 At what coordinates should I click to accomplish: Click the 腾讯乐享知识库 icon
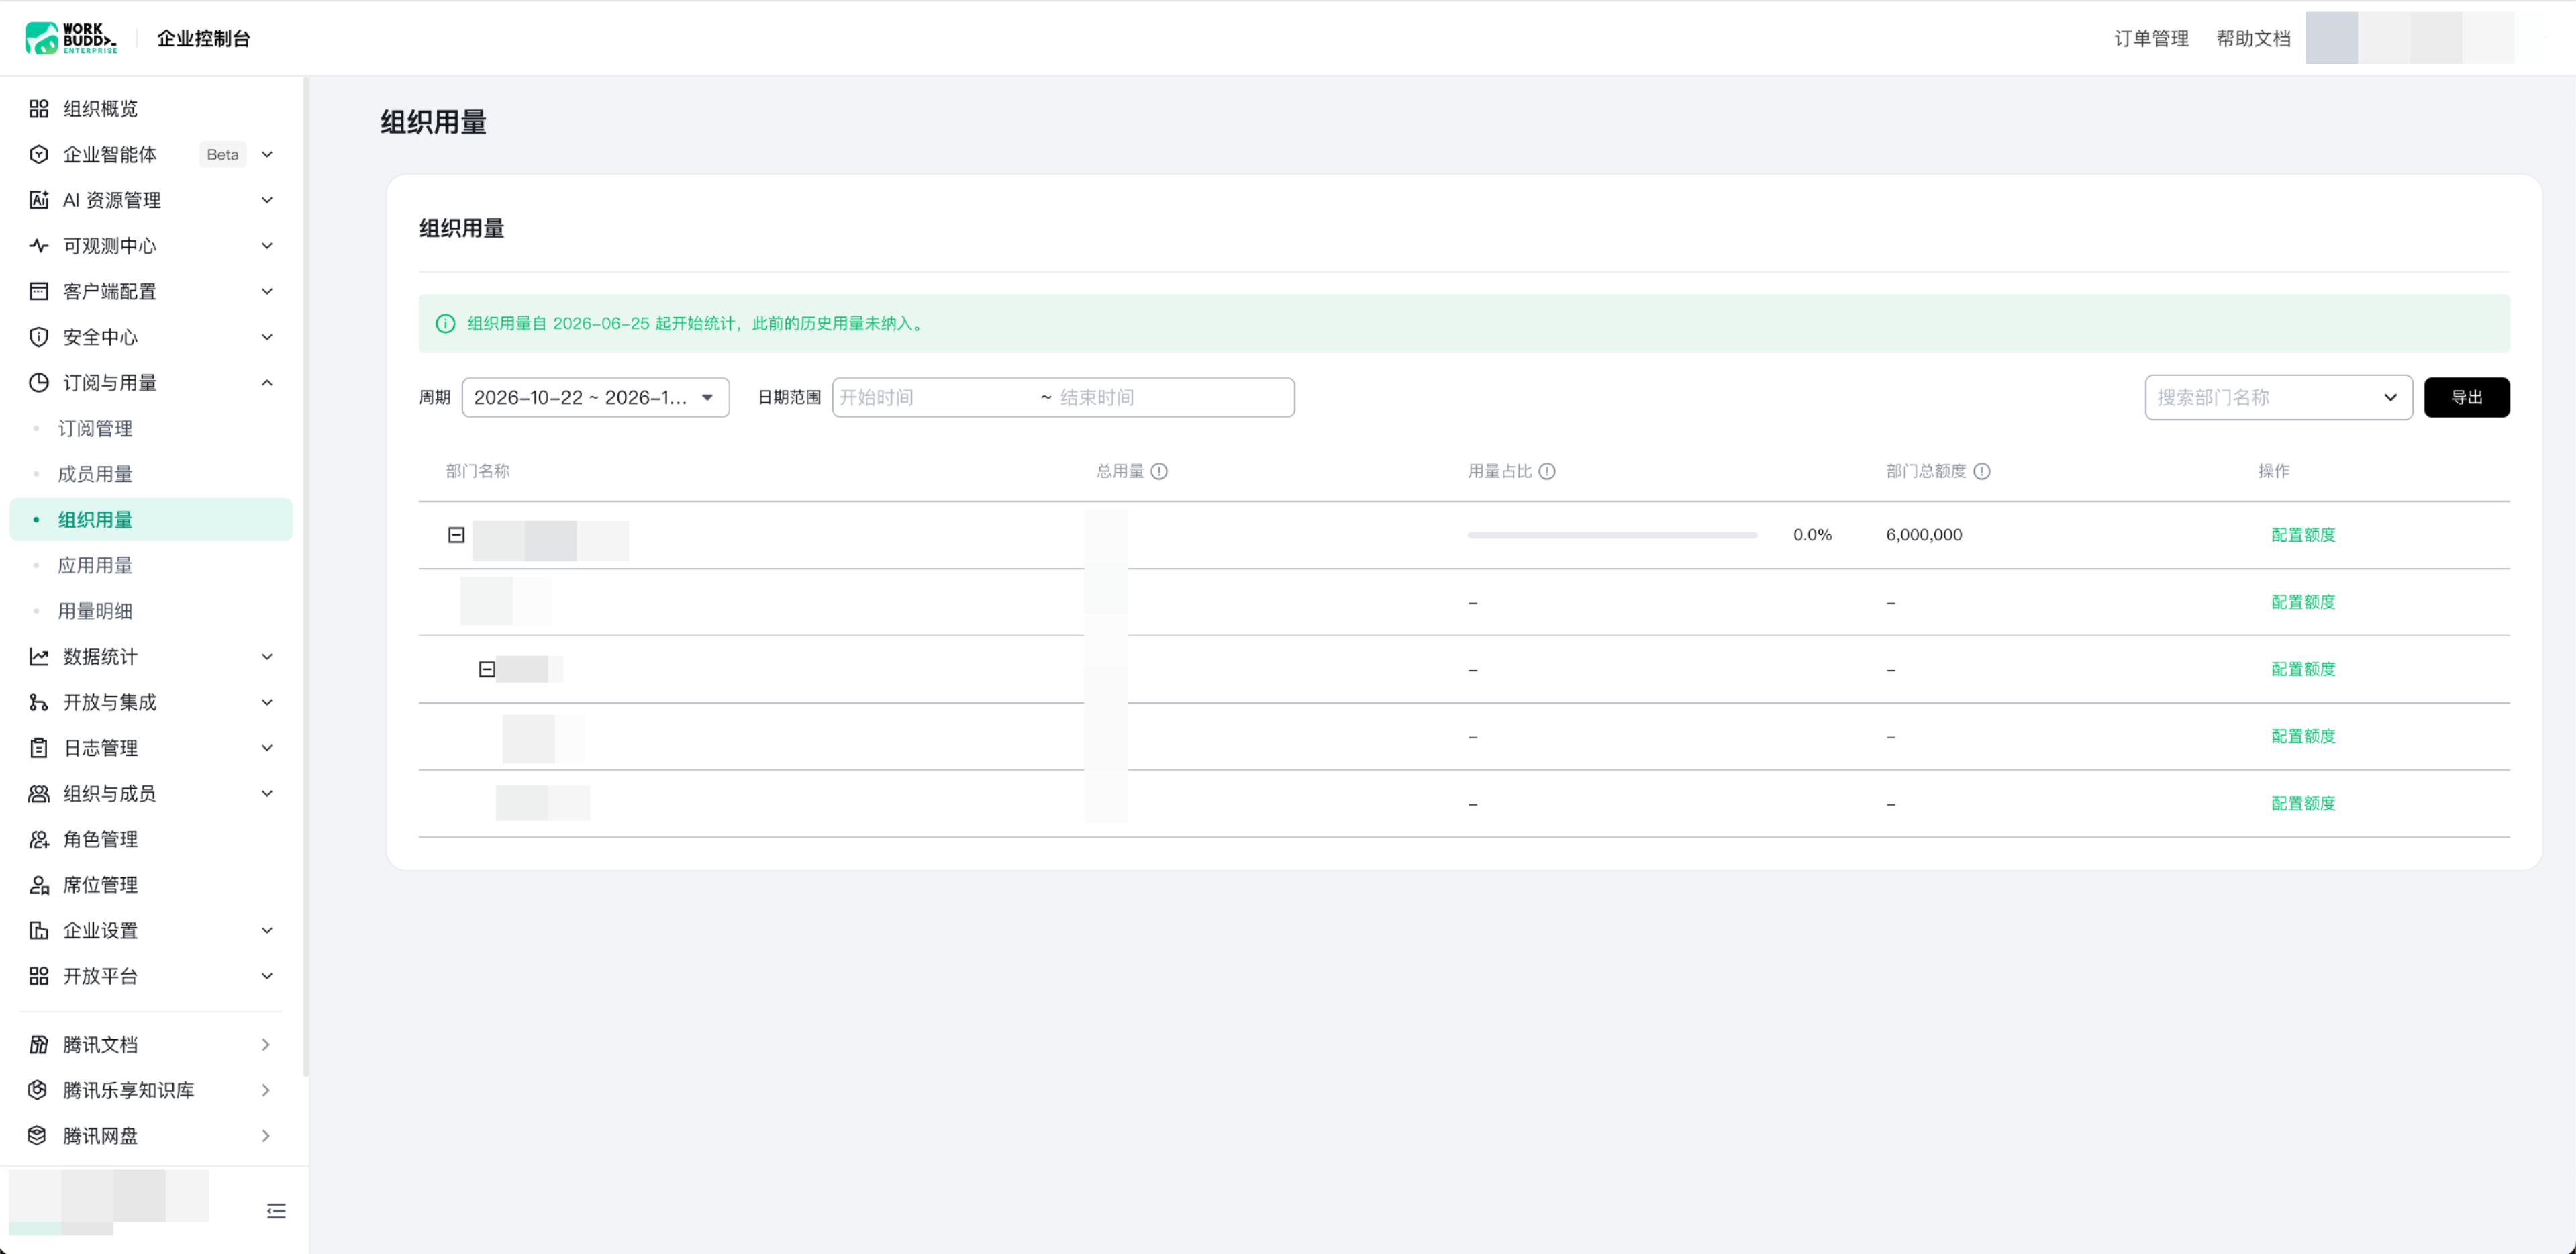(38, 1090)
